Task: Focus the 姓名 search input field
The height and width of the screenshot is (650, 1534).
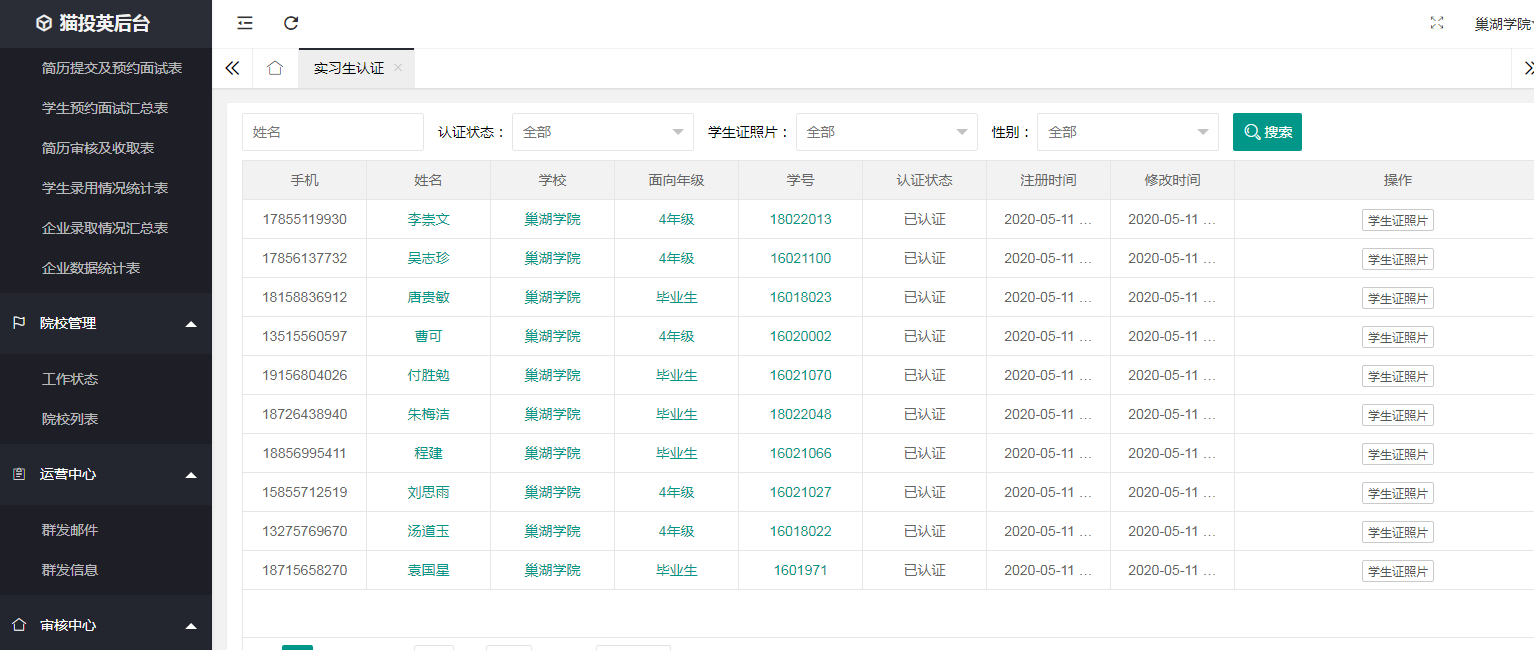Action: 333,132
